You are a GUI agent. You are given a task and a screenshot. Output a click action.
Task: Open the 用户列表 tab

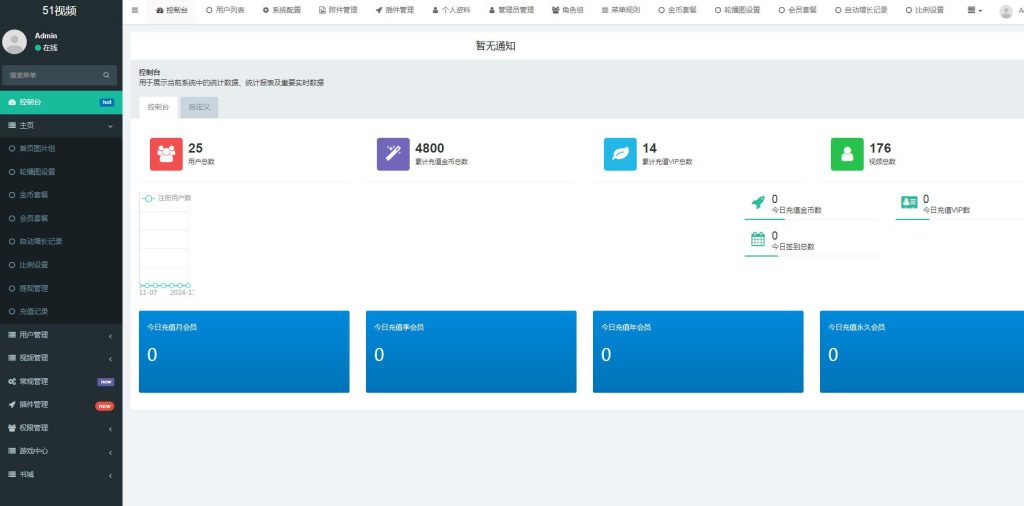[x=225, y=10]
